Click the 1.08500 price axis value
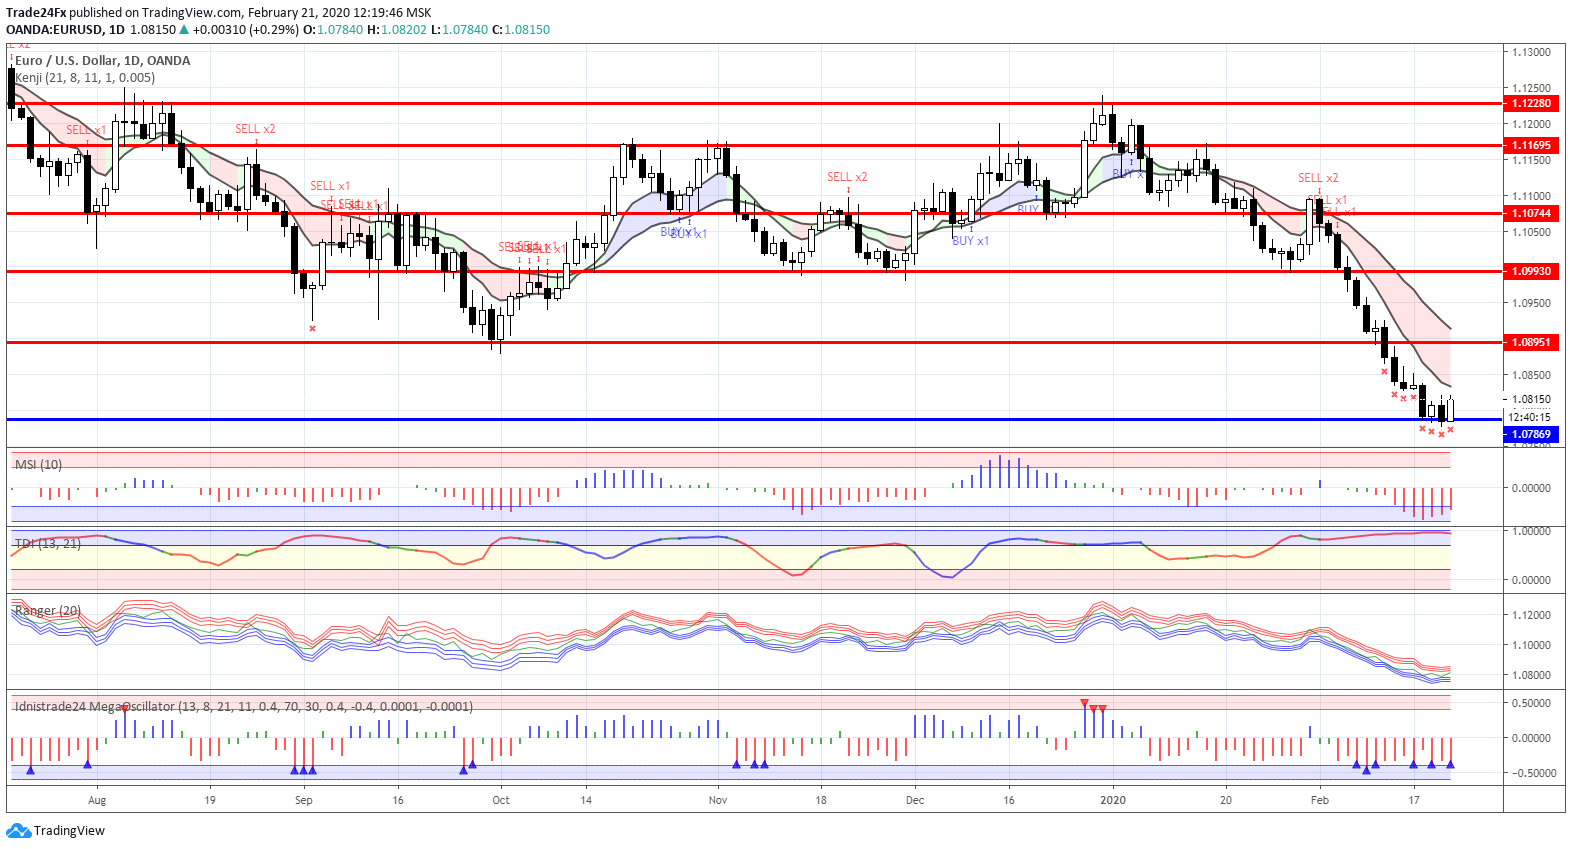1572x849 pixels. pos(1531,375)
